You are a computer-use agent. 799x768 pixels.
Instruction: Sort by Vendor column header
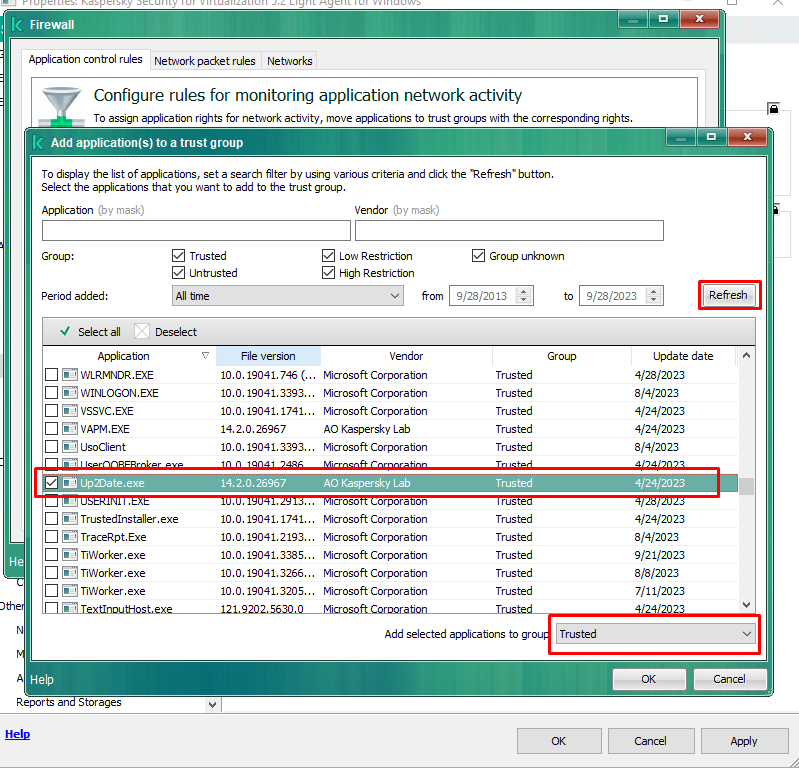click(406, 356)
